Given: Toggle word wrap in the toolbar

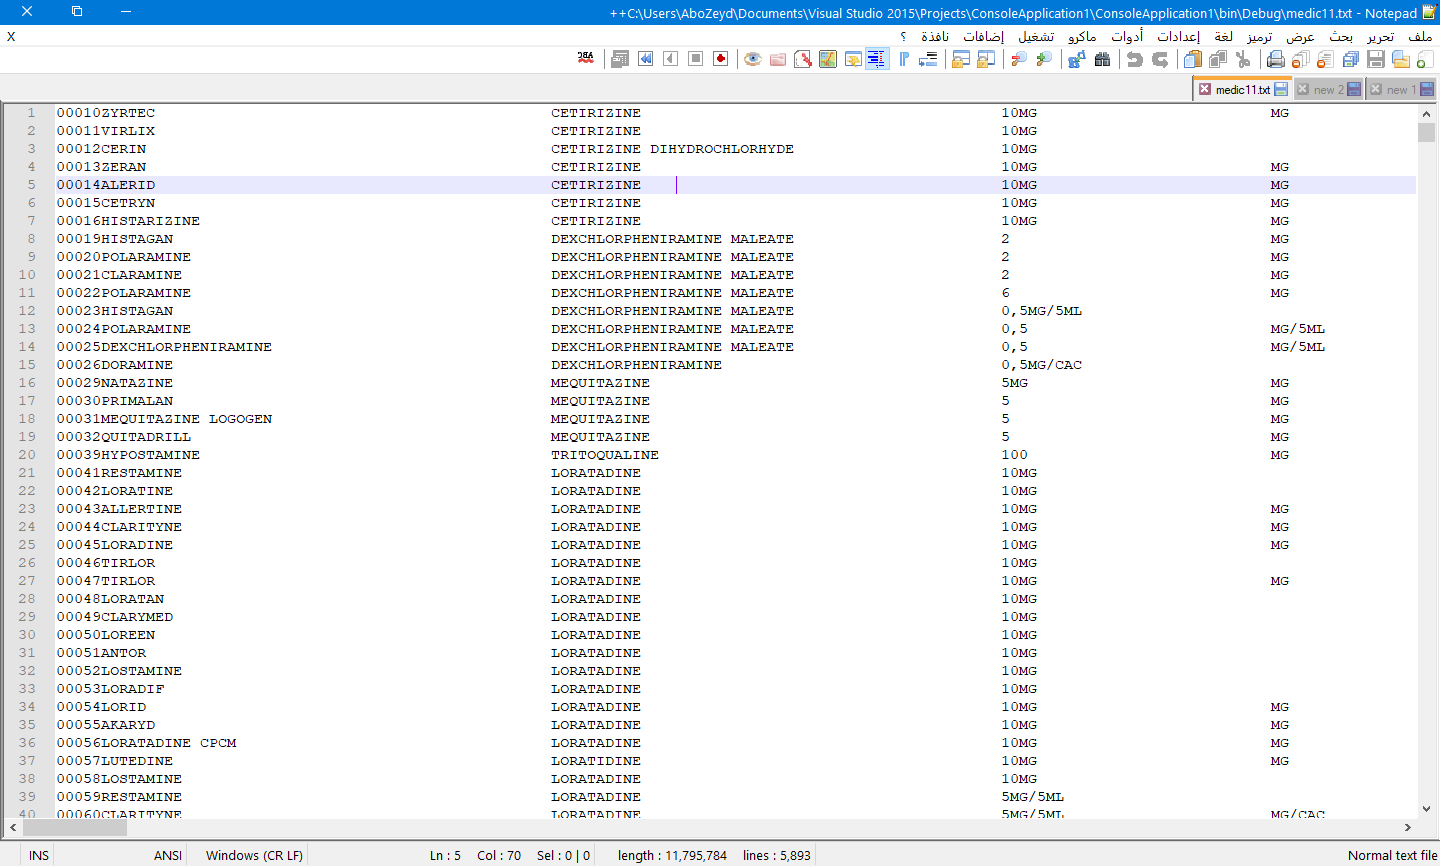Looking at the screenshot, I should pyautogui.click(x=928, y=60).
